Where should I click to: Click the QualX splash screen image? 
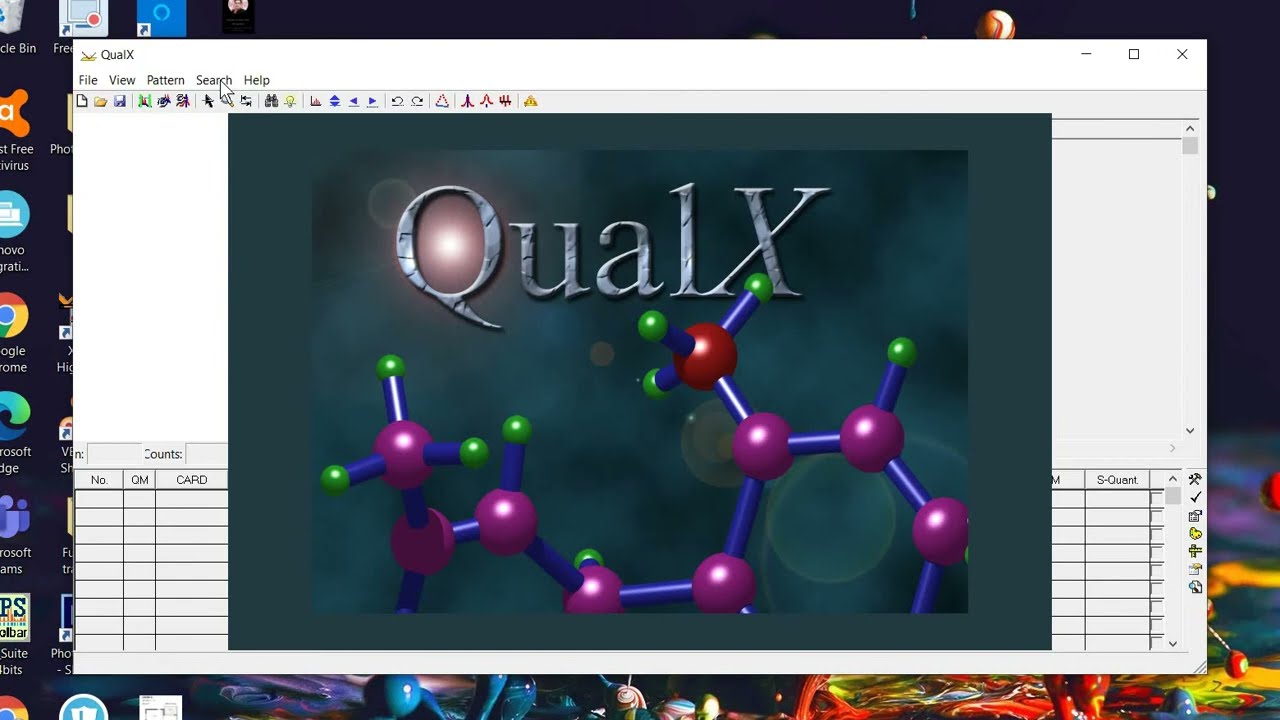[640, 382]
